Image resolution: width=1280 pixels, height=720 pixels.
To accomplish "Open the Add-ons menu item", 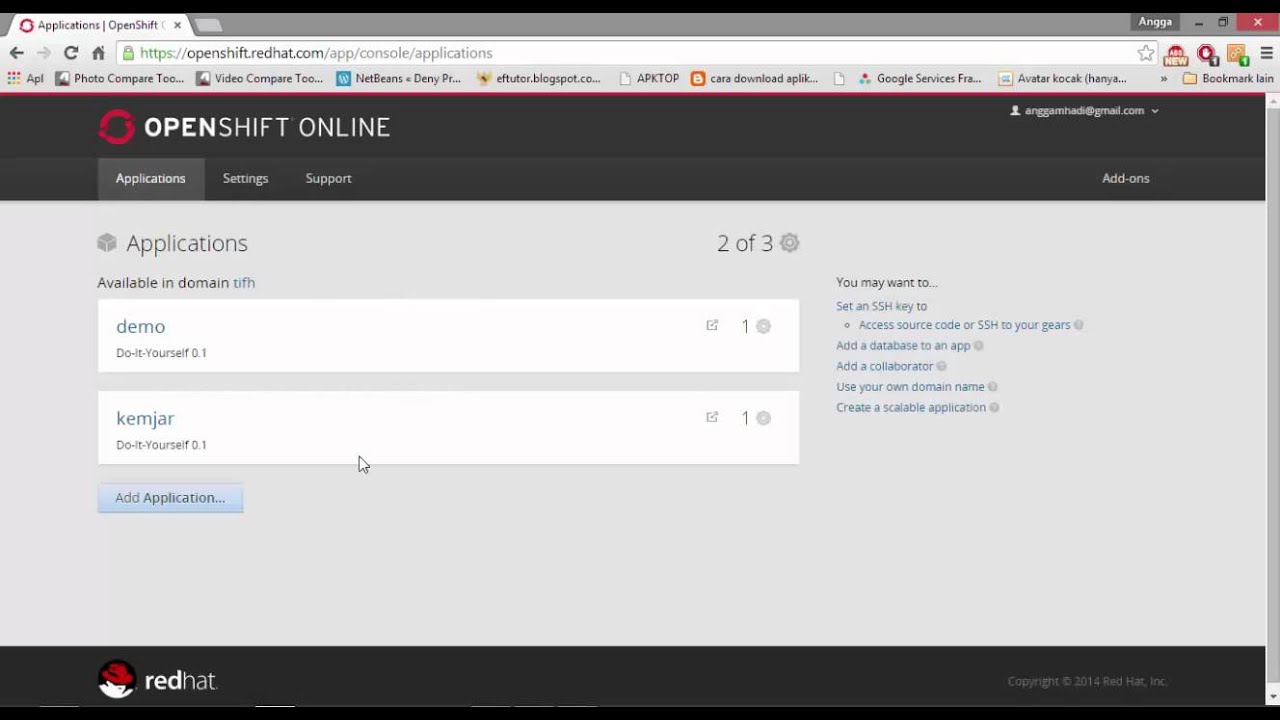I will 1125,178.
